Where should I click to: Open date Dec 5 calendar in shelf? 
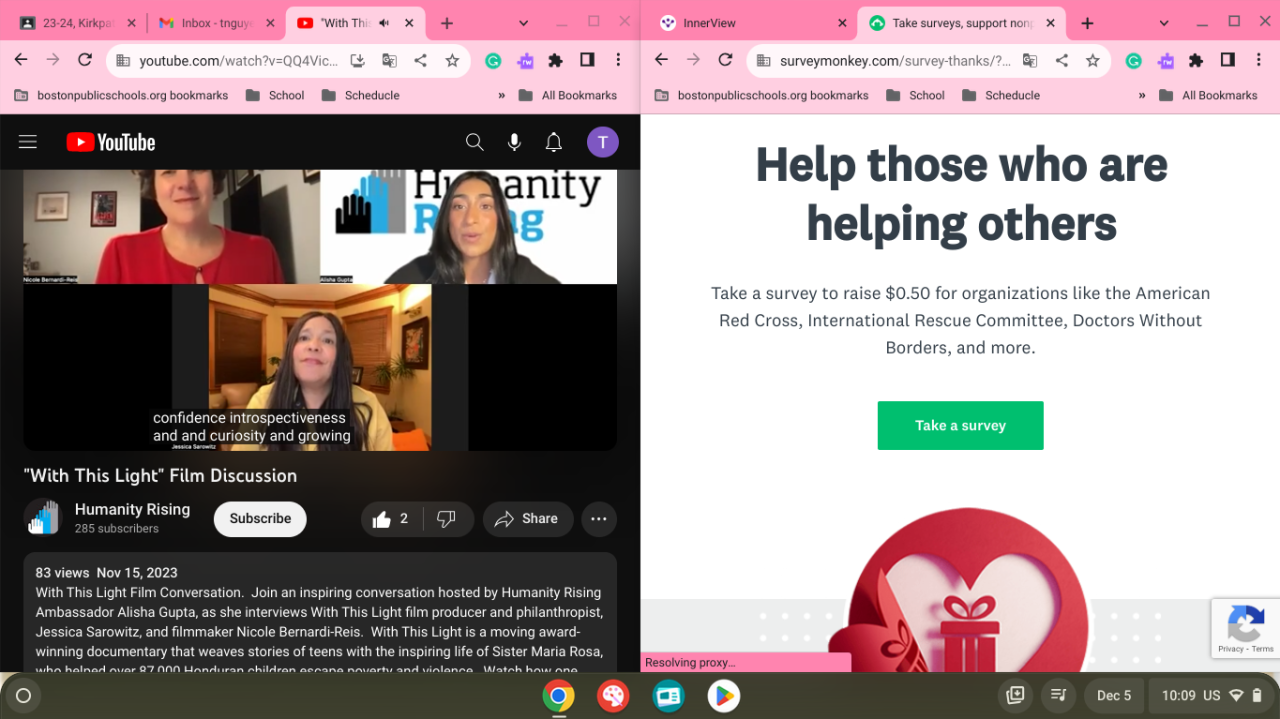1114,695
